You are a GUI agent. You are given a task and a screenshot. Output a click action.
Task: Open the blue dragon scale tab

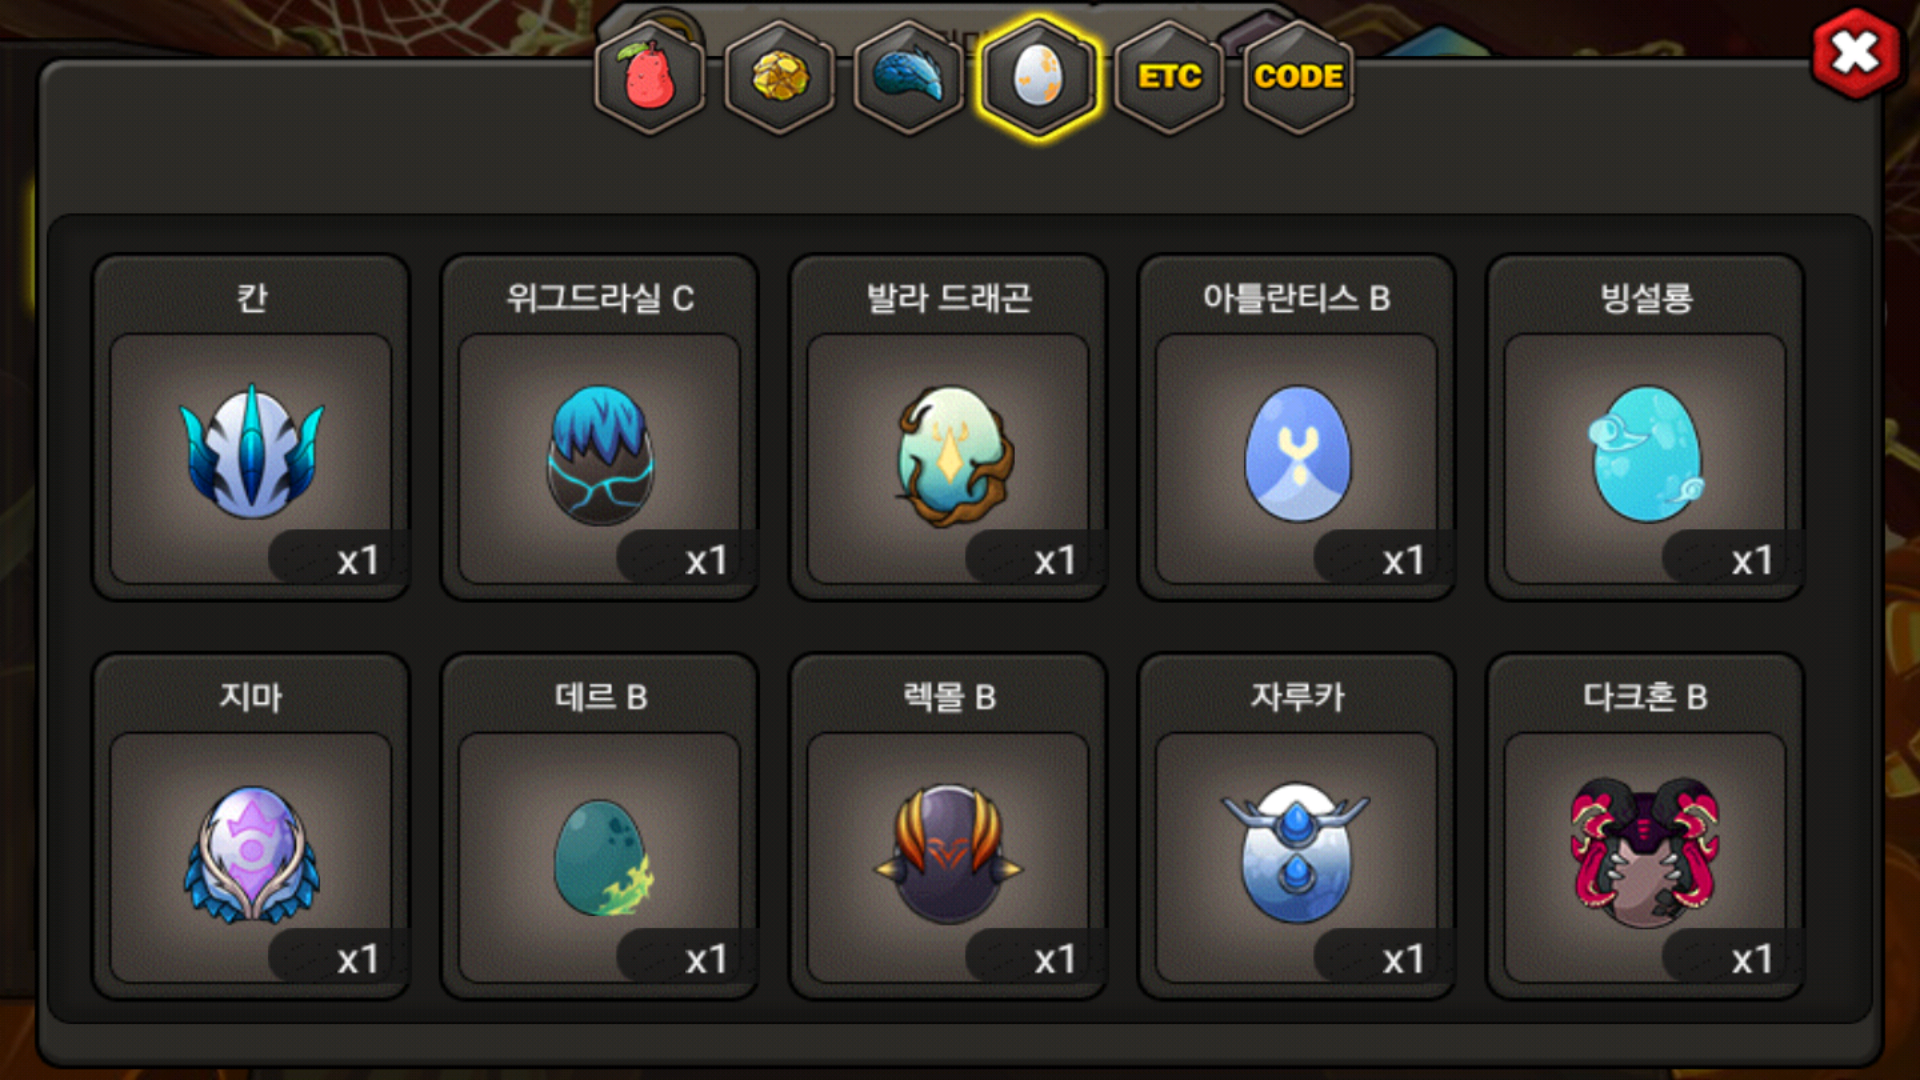(909, 77)
